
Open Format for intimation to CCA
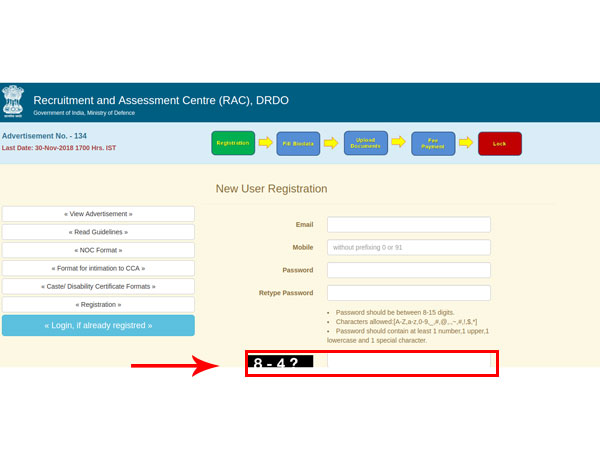[x=98, y=268]
